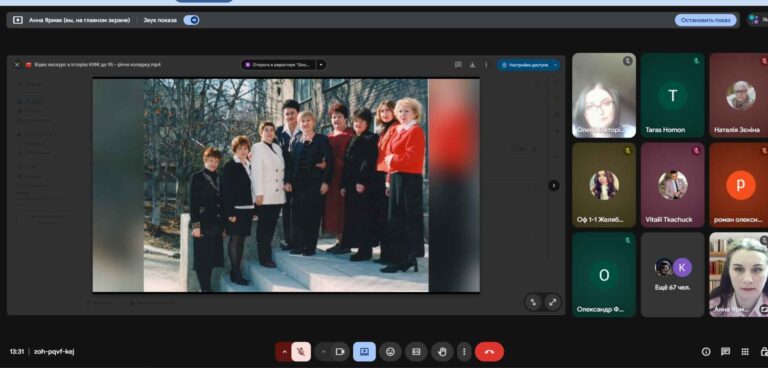This screenshot has height=368, width=768.
Task: Open the emoji reactions button
Action: pos(390,352)
